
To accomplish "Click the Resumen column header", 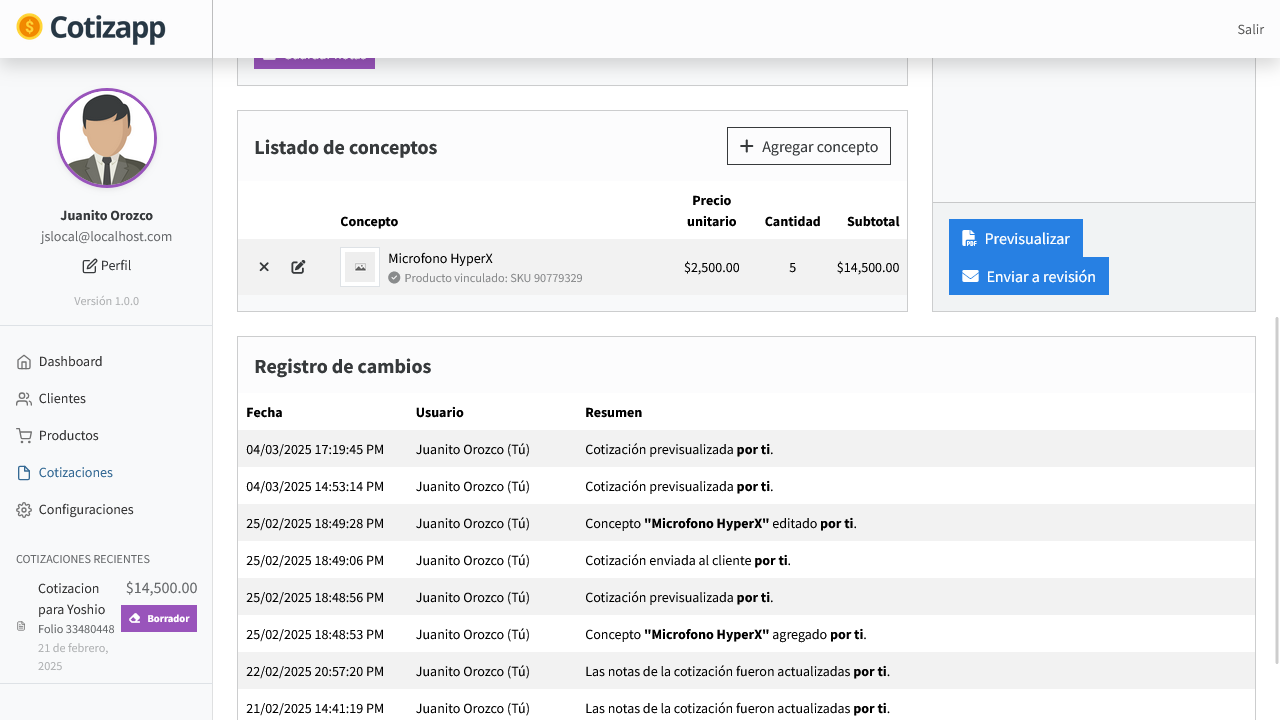I will click(613, 412).
